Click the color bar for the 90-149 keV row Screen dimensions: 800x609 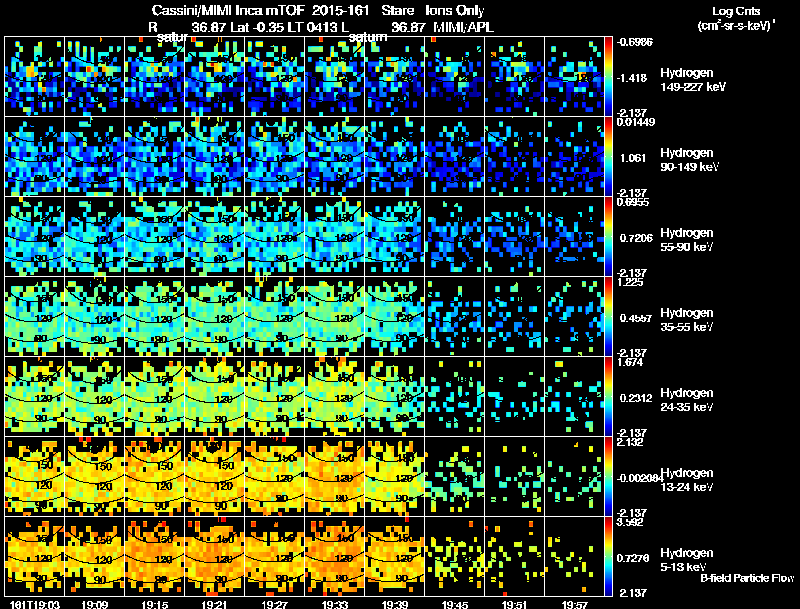pos(608,157)
